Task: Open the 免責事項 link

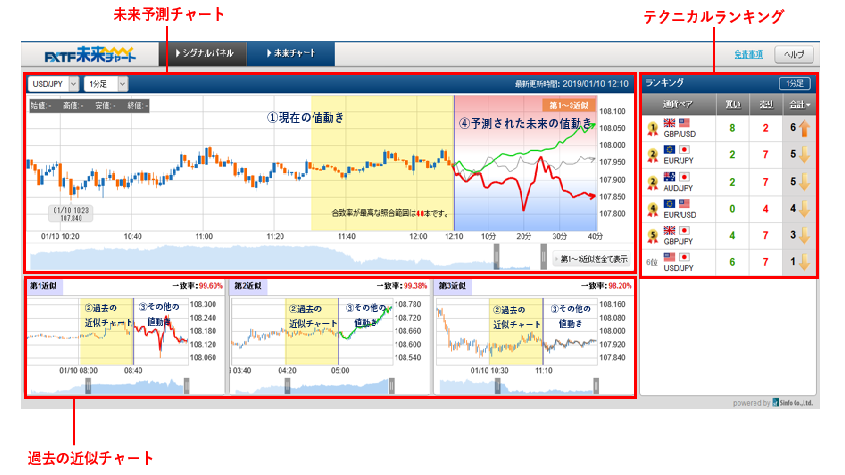Action: click(750, 55)
